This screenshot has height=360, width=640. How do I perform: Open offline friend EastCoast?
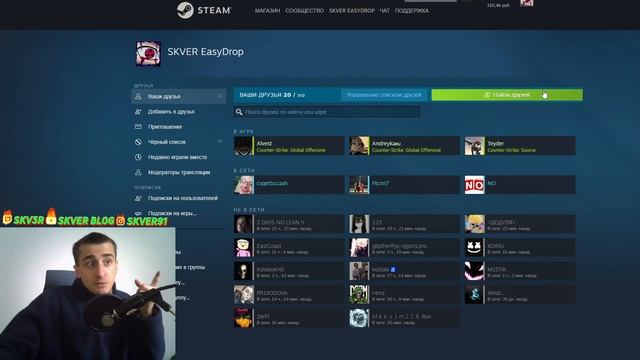pyautogui.click(x=289, y=248)
